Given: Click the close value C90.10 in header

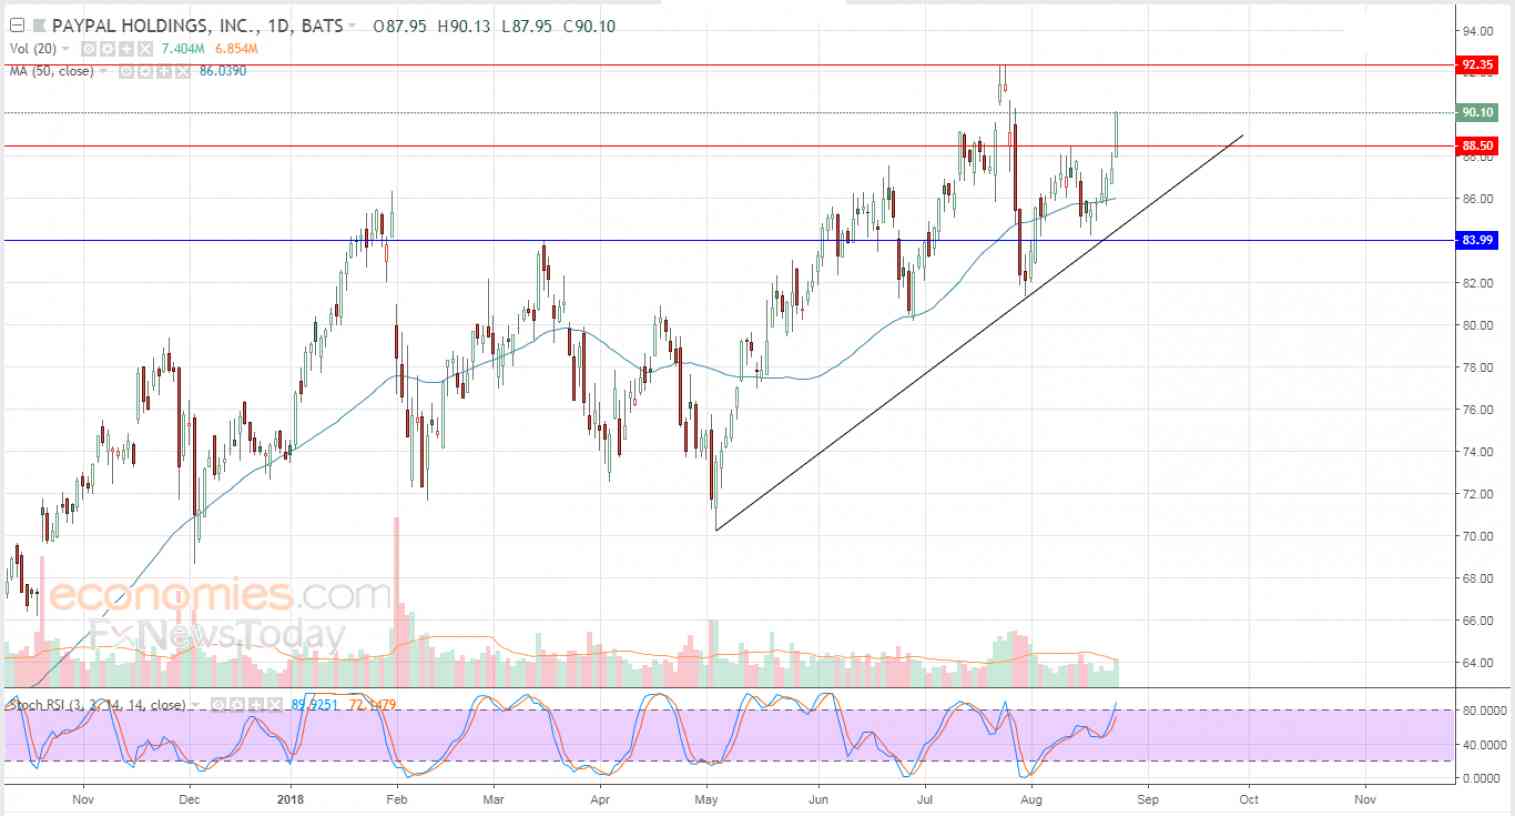Looking at the screenshot, I should pyautogui.click(x=589, y=26).
